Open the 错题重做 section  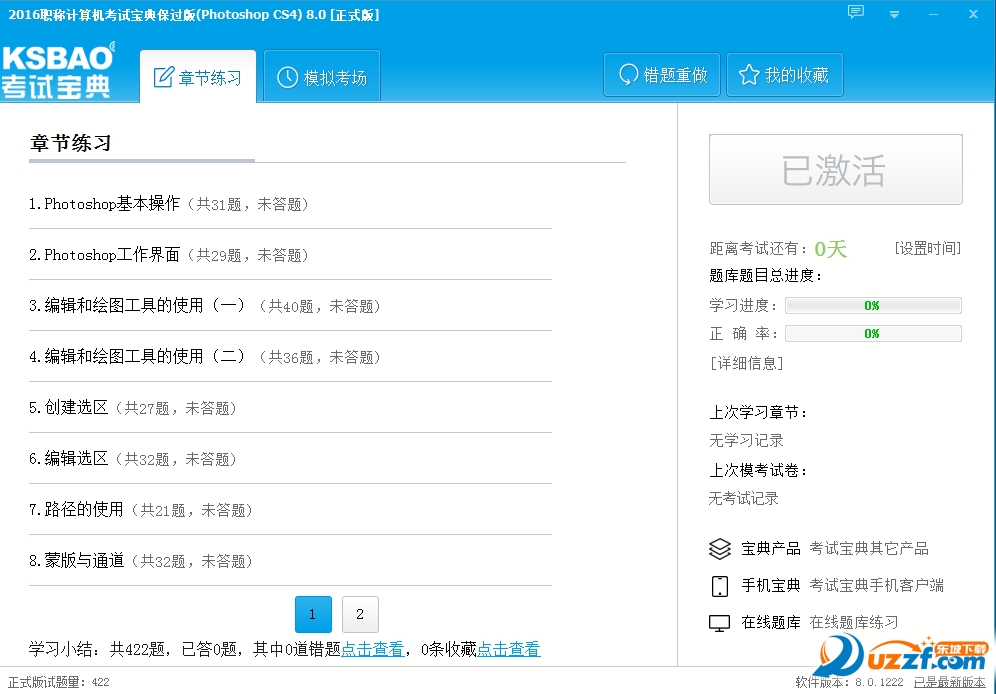pos(662,75)
